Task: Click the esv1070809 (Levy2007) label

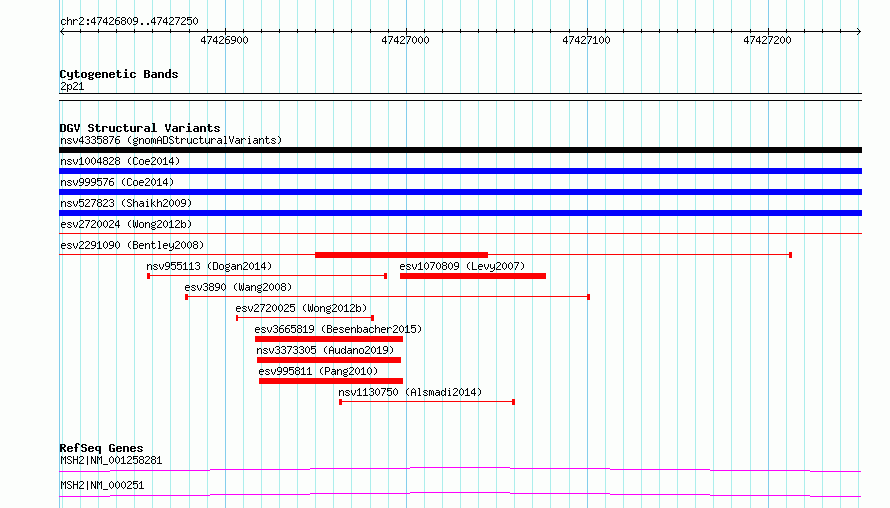Action: point(462,266)
